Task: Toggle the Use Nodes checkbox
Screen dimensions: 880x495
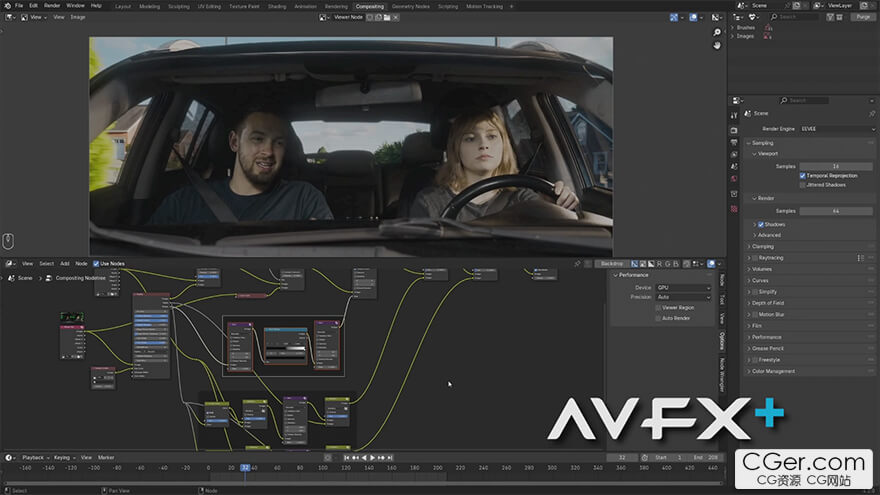Action: pyautogui.click(x=96, y=263)
